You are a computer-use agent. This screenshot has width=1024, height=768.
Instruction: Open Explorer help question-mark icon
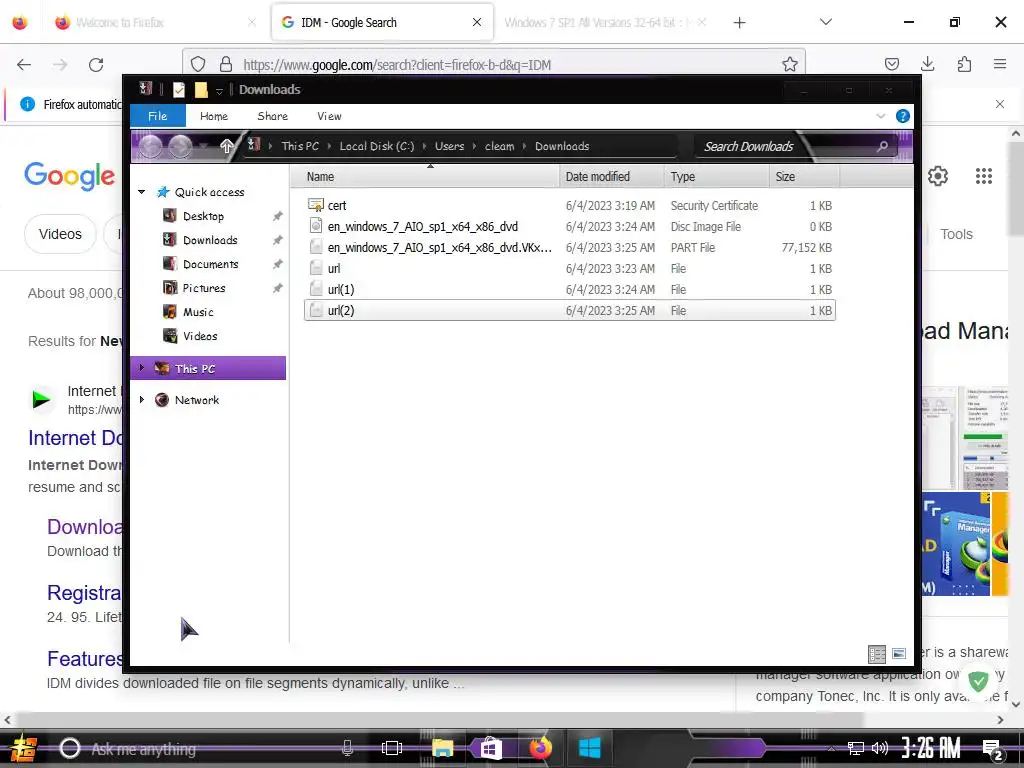tap(903, 116)
